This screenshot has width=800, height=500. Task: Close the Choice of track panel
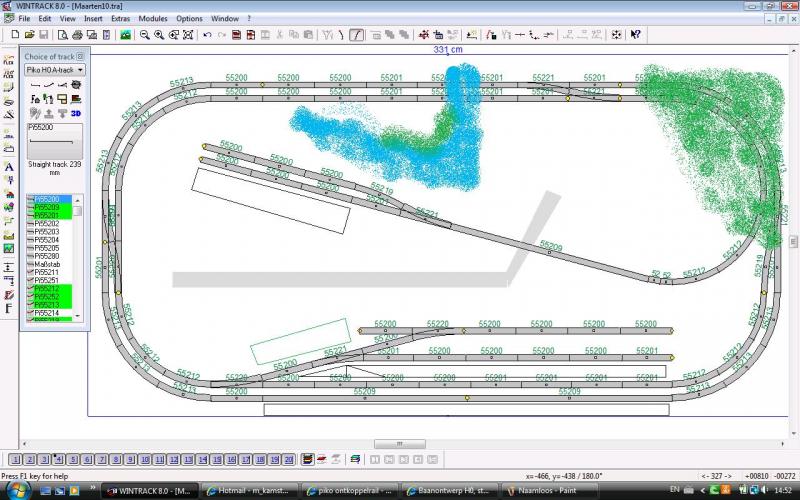coord(80,57)
